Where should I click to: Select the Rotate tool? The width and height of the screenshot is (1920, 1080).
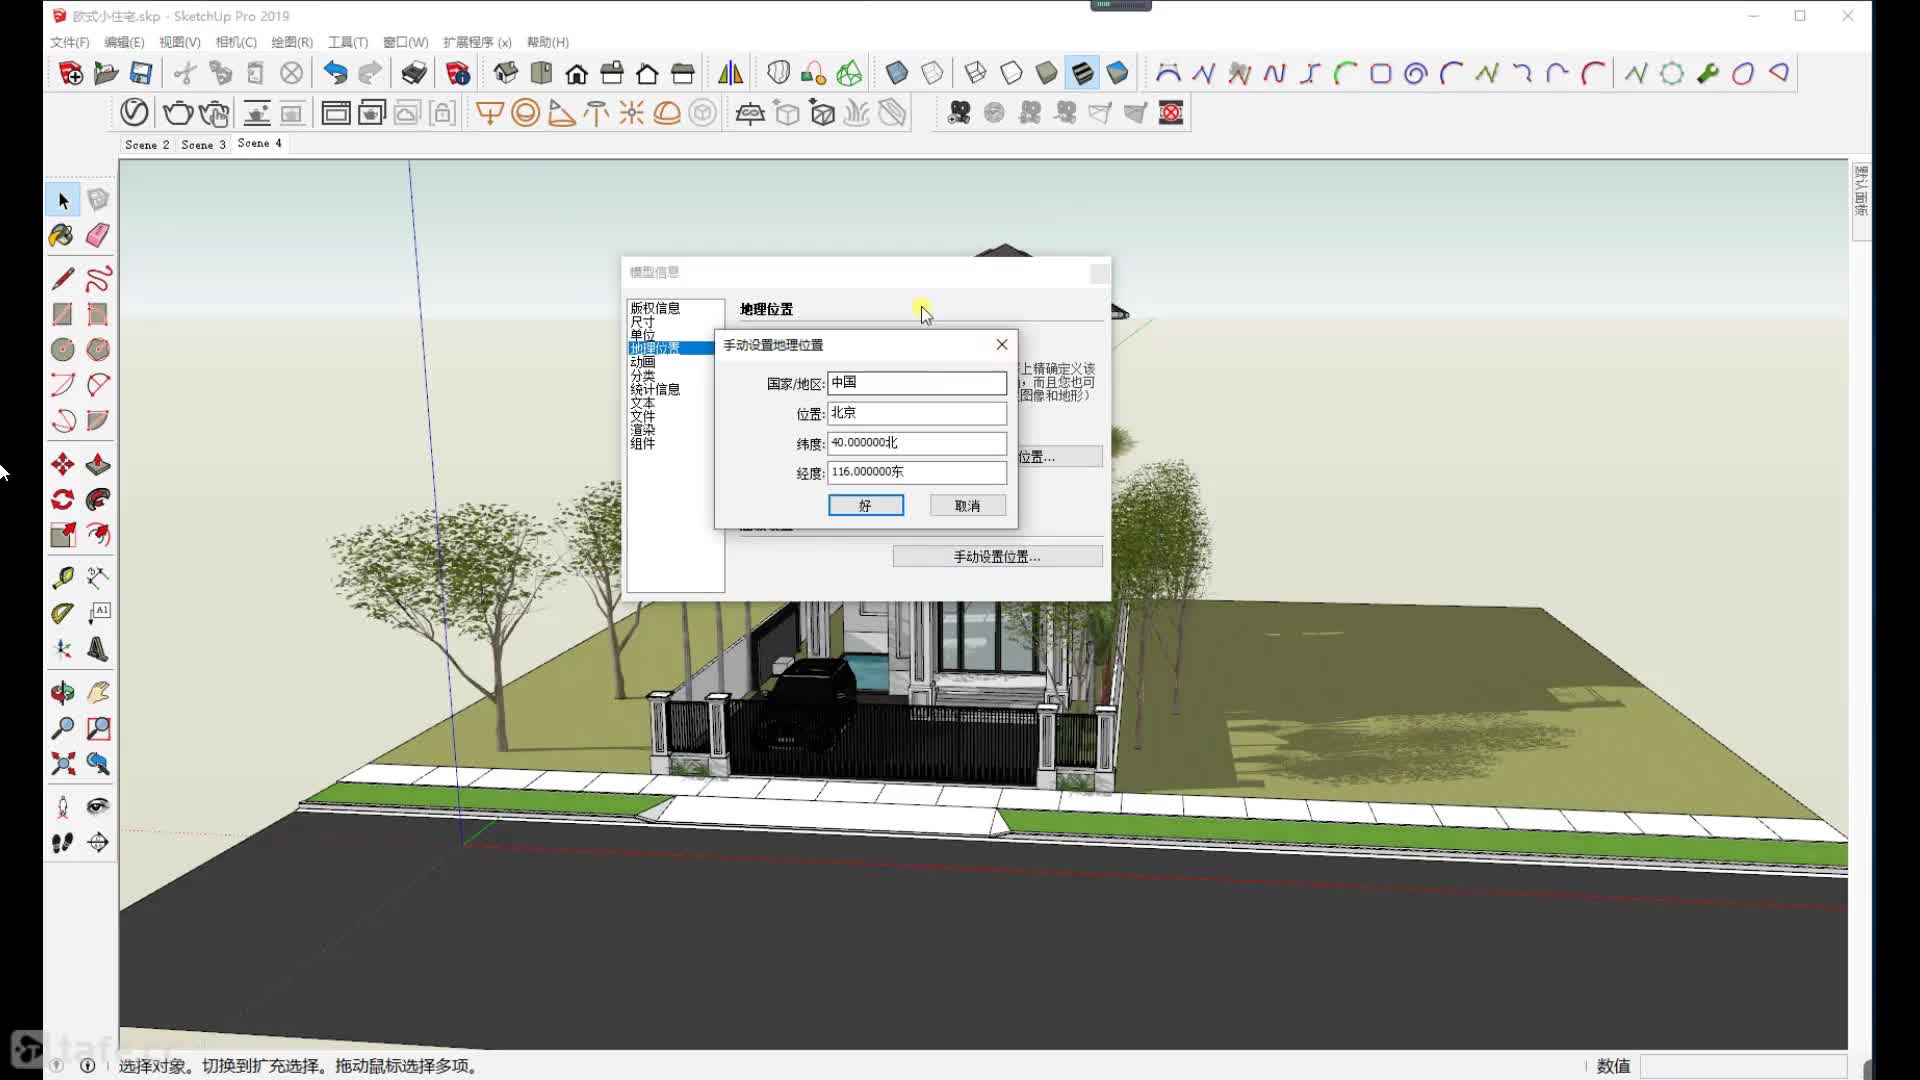coord(62,499)
